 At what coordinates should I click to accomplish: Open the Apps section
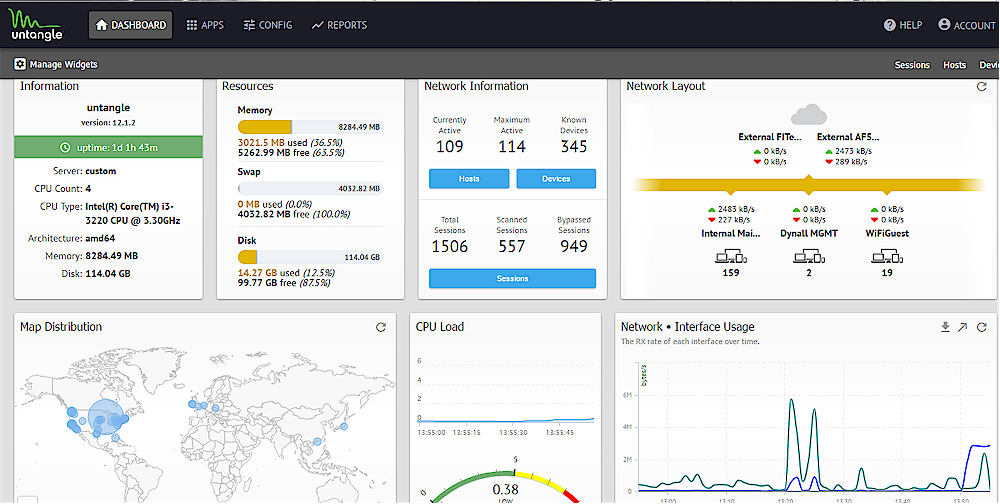pos(205,26)
